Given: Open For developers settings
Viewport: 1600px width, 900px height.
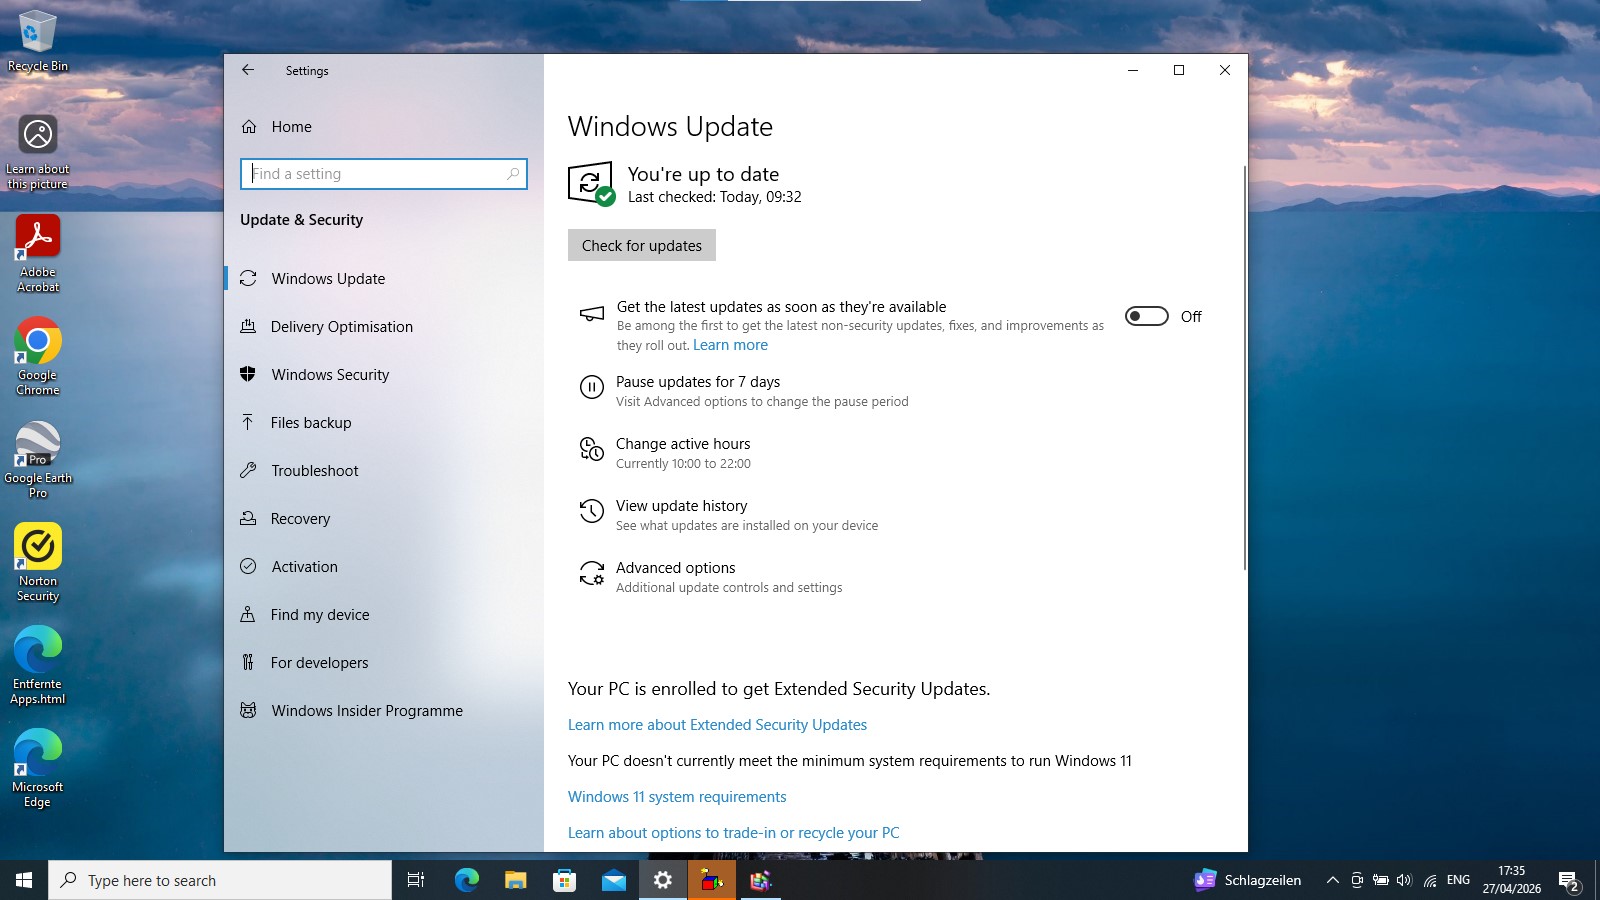Looking at the screenshot, I should (x=384, y=663).
